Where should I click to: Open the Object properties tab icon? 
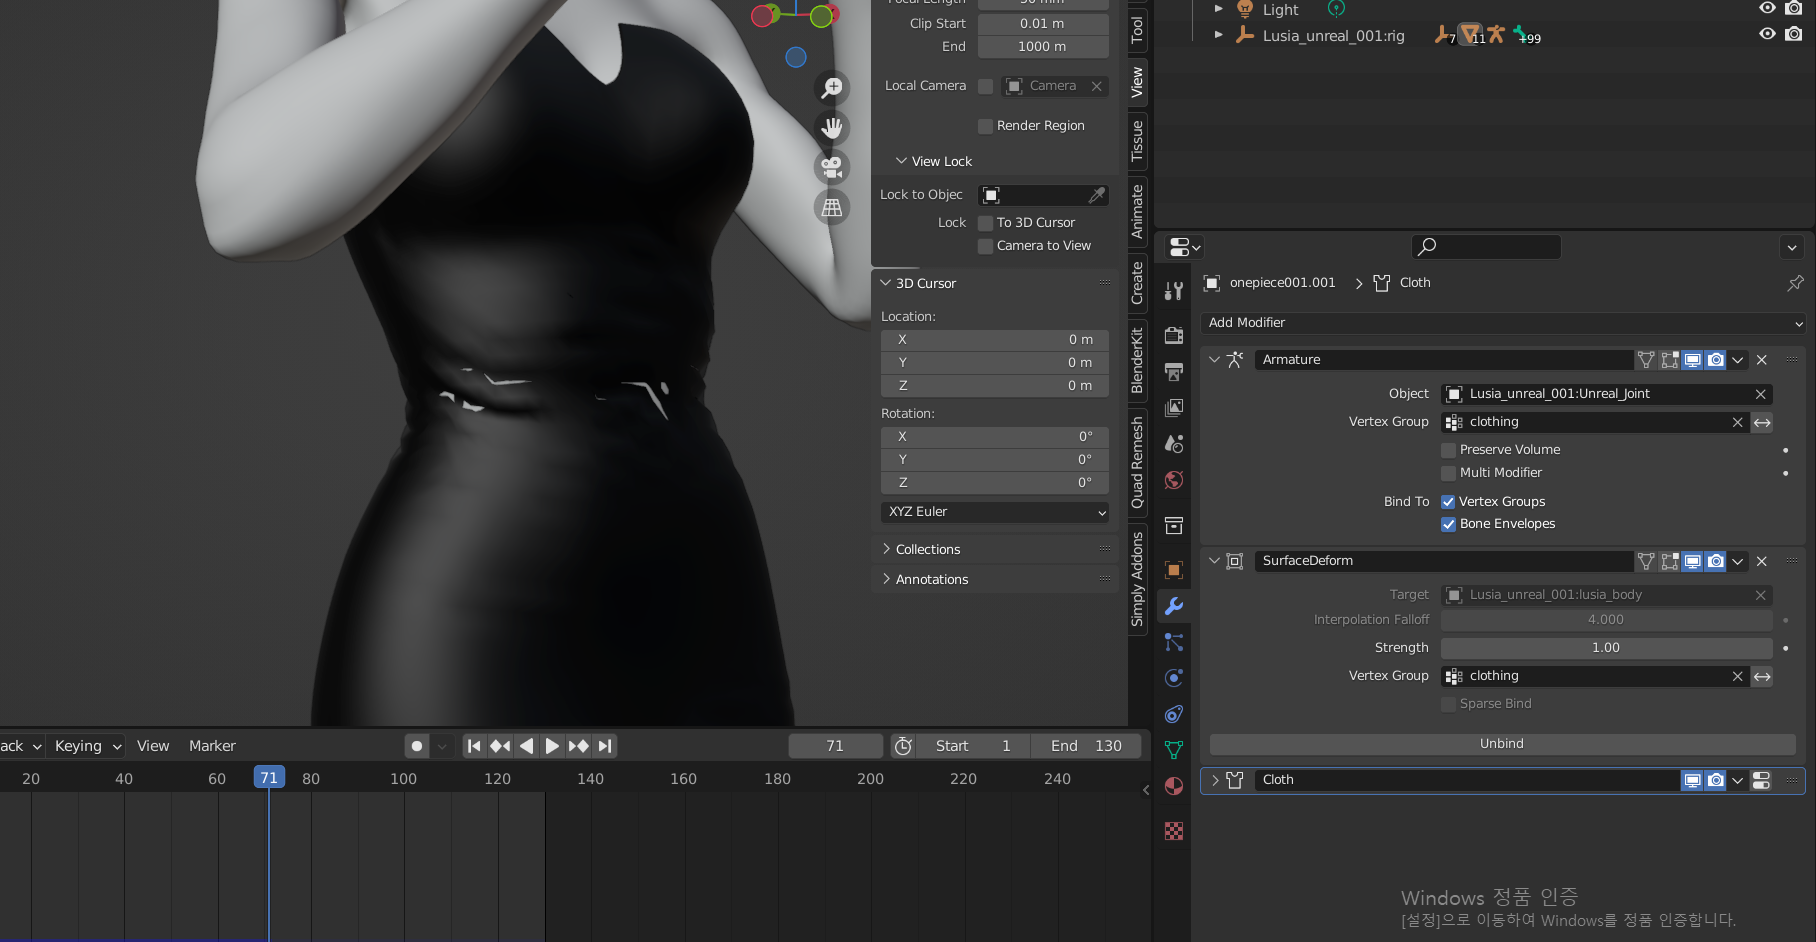point(1174,570)
